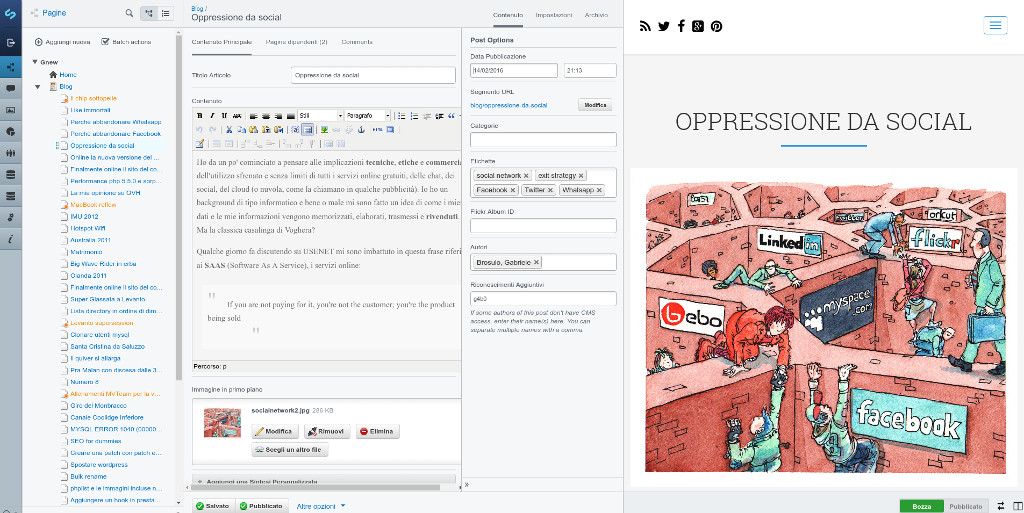
Task: Collapse the Blog tree node
Action: coord(38,86)
